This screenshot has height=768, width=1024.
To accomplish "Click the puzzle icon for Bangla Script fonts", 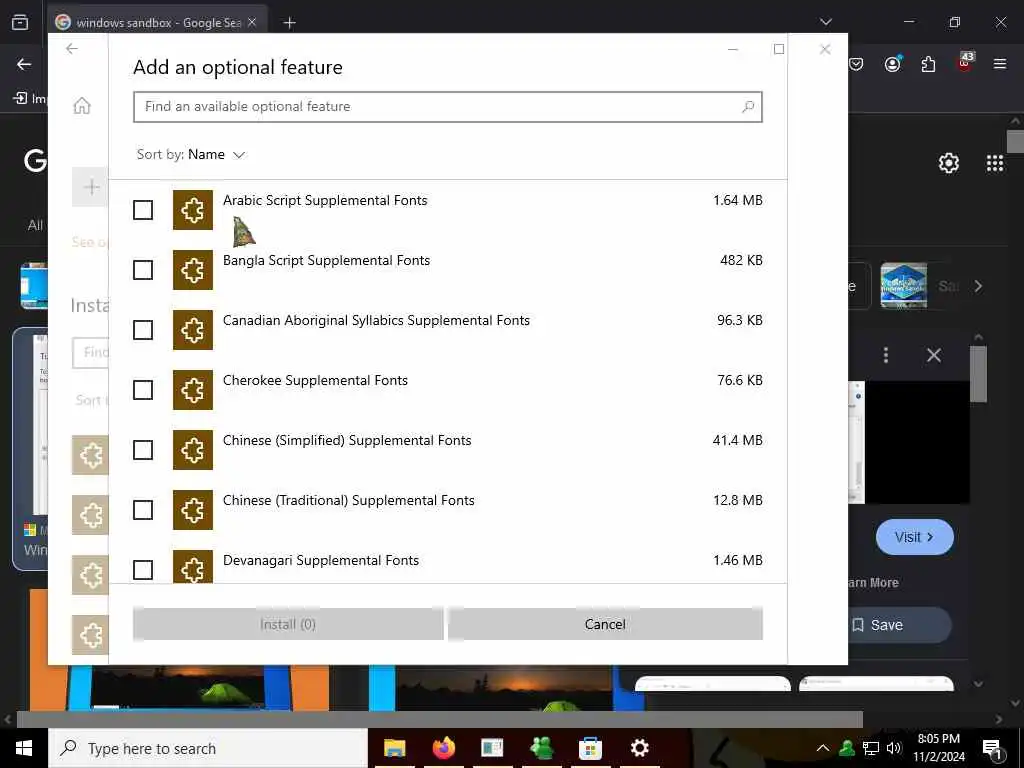I will 193,270.
